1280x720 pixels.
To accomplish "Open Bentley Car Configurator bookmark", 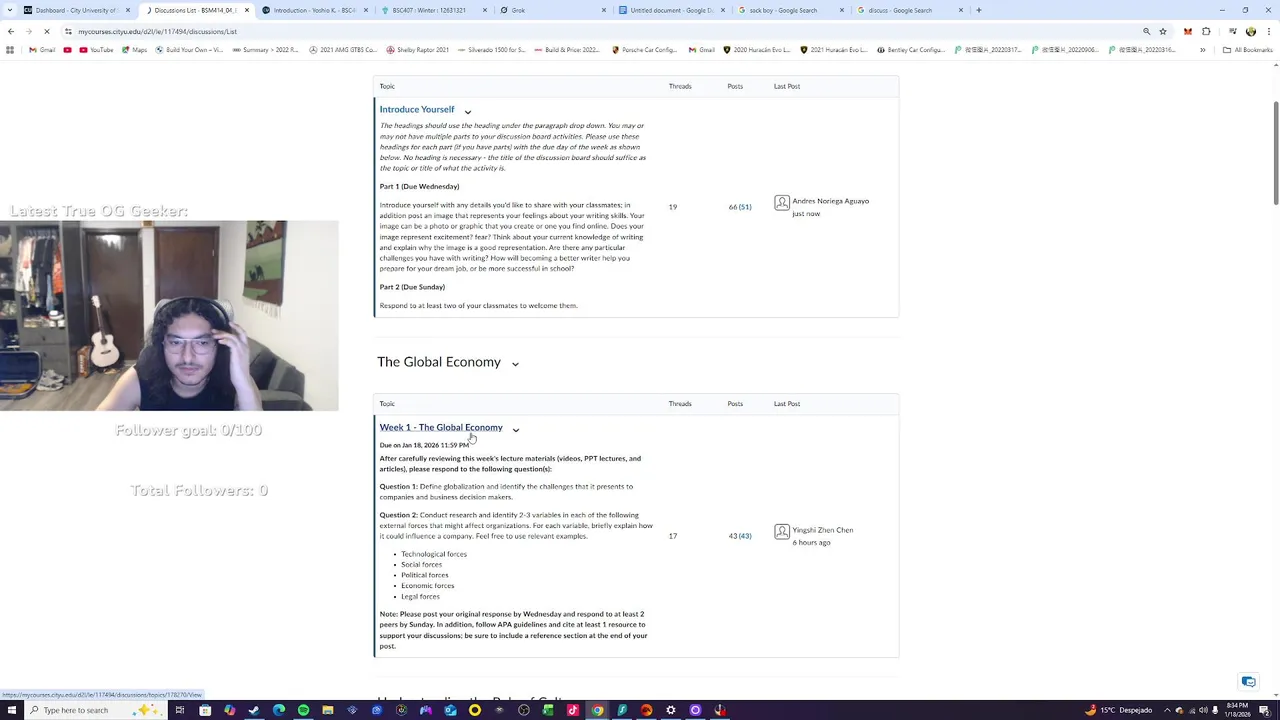I will (910, 50).
